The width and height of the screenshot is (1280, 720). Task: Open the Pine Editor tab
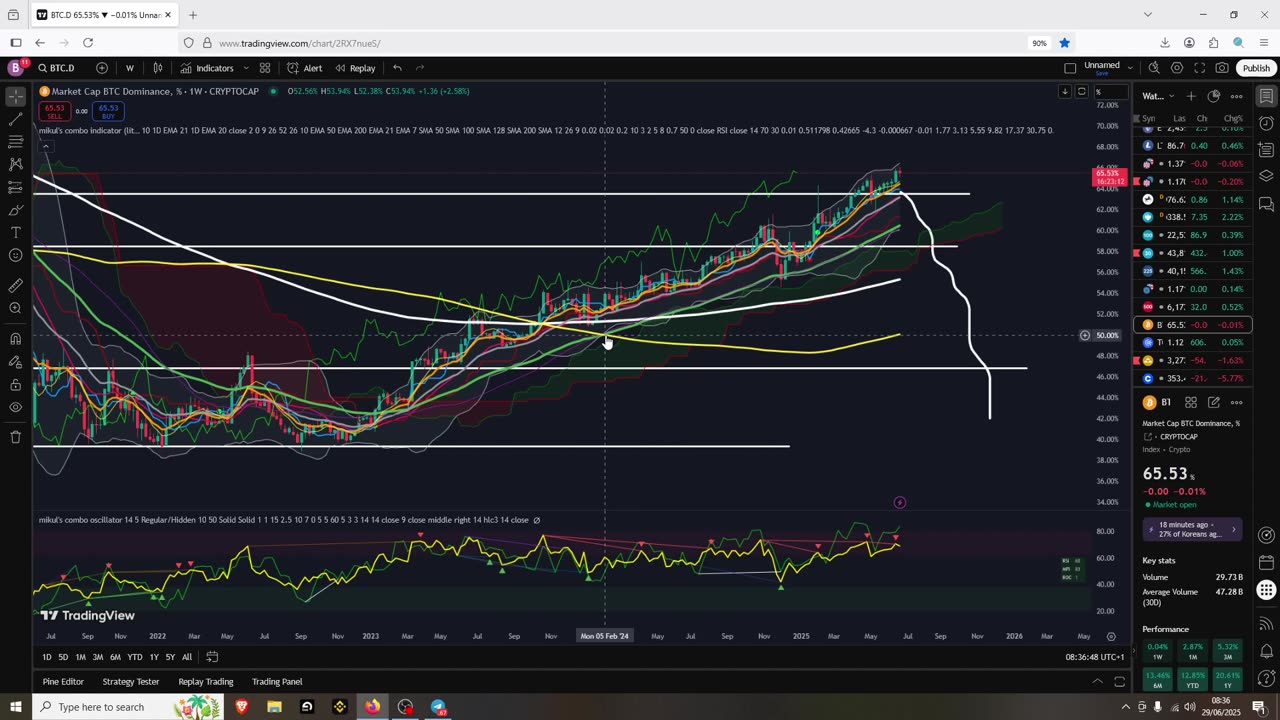(63, 682)
